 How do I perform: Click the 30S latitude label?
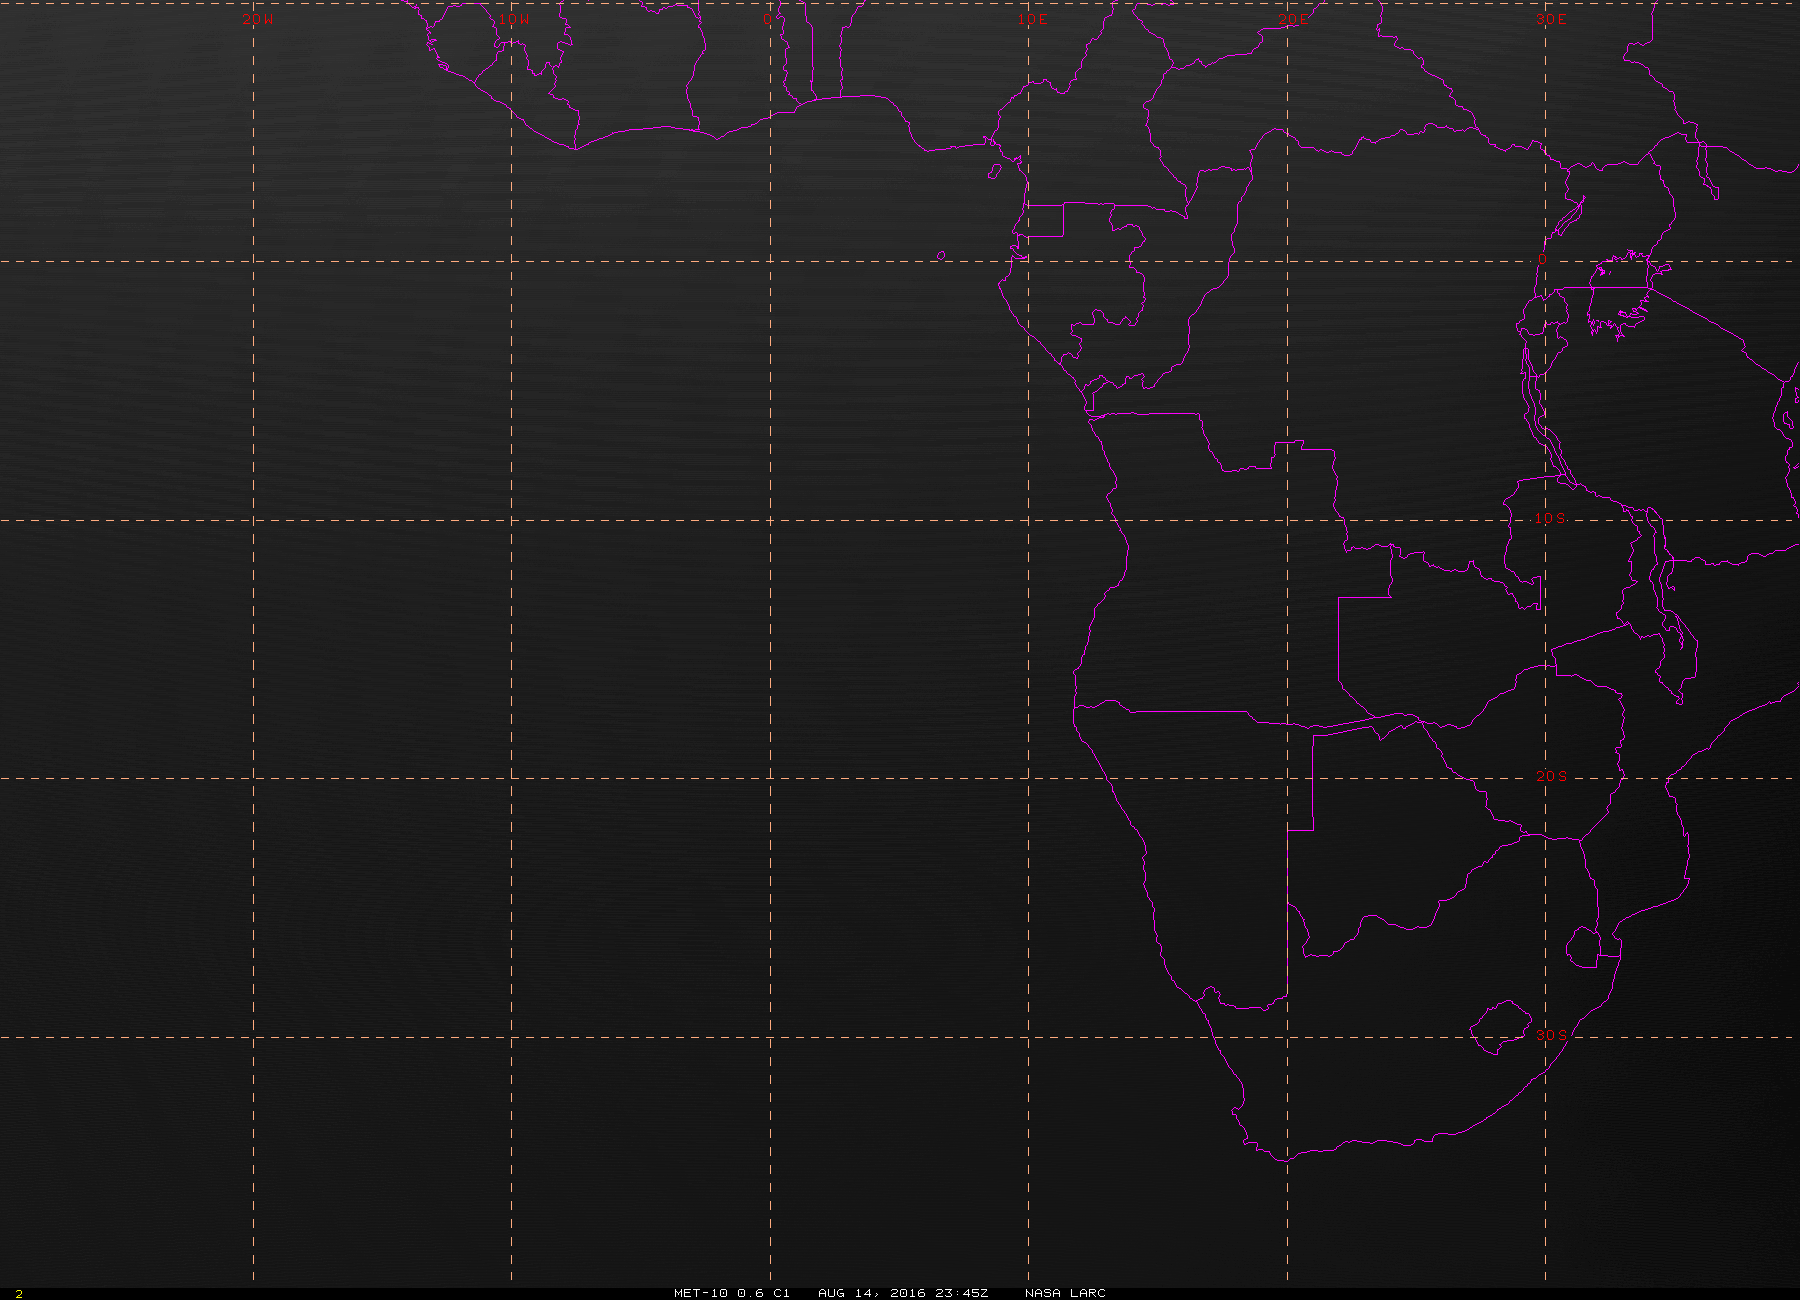coord(1551,1034)
